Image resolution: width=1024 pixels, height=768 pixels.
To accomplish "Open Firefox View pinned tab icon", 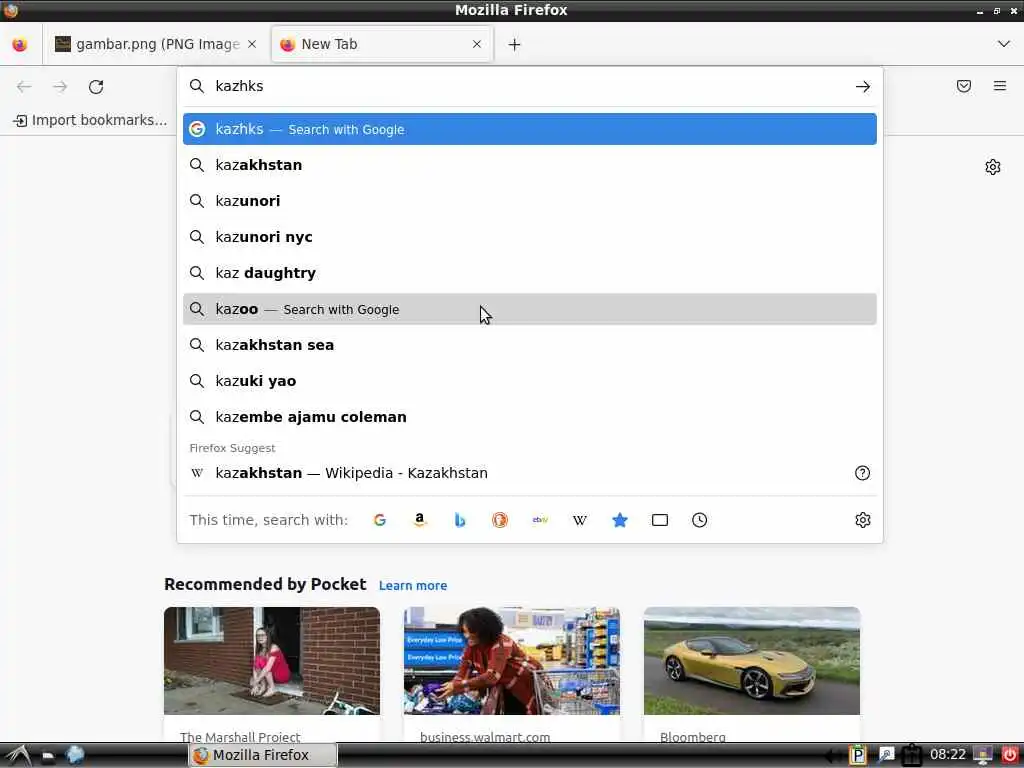I will (x=20, y=44).
